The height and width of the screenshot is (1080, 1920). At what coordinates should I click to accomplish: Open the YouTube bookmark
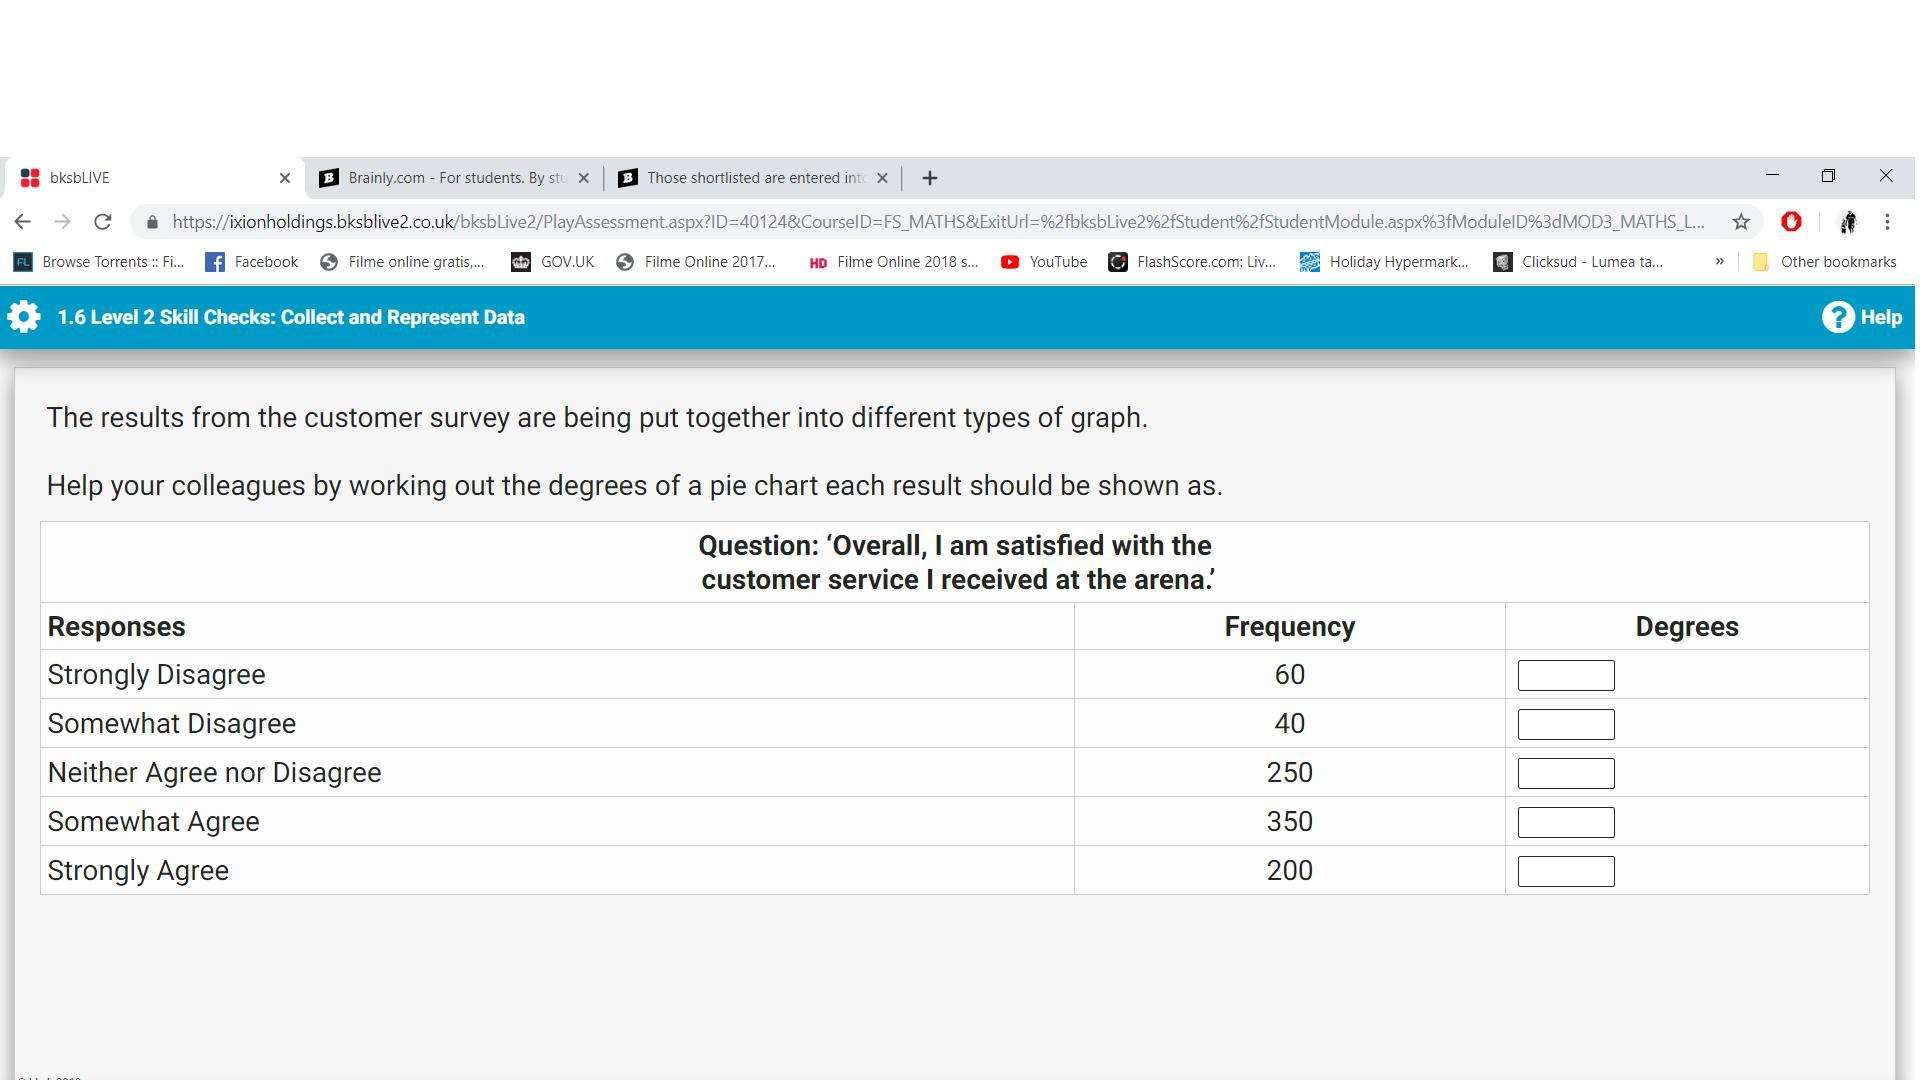1044,262
